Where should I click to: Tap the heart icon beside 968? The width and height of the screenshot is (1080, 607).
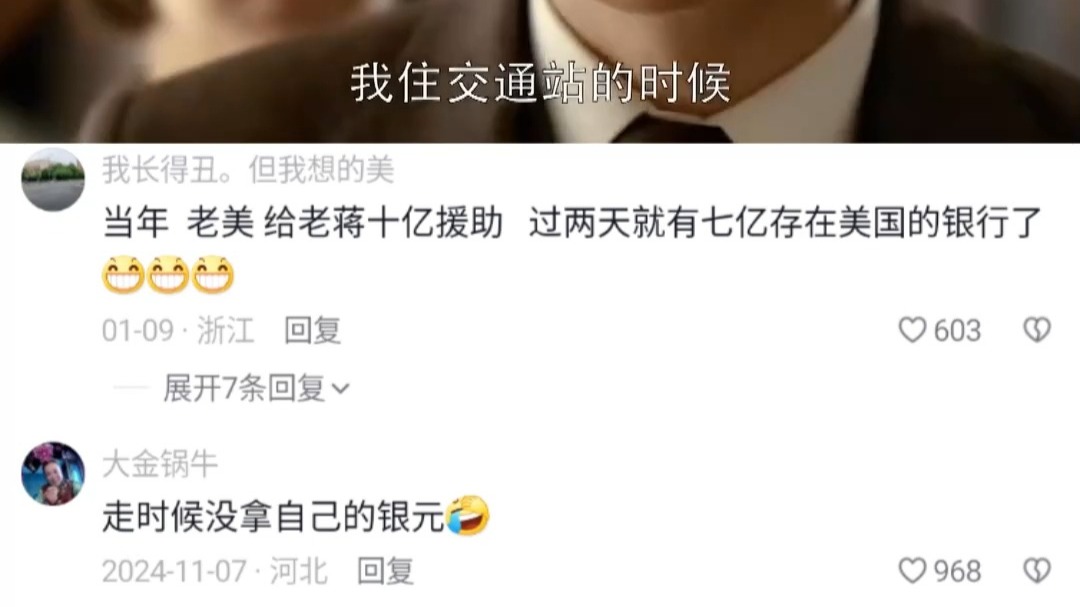912,570
